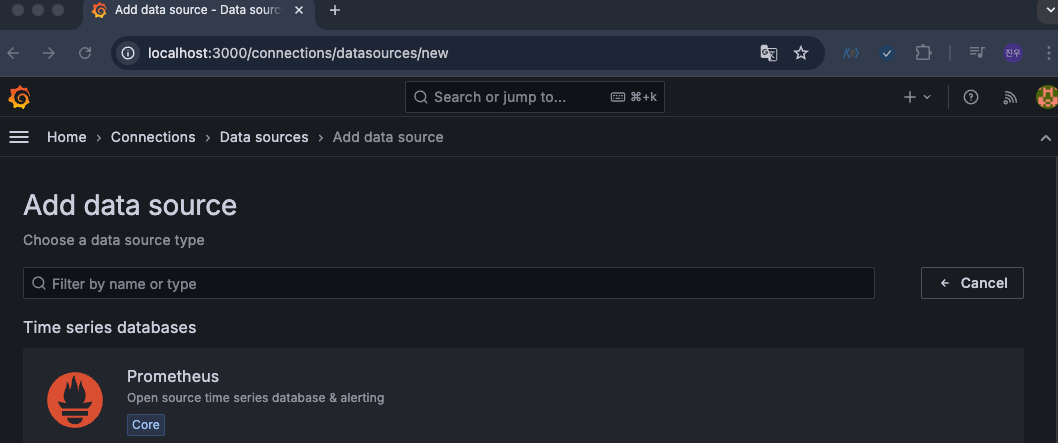The height and width of the screenshot is (443, 1058).
Task: Click the Add data source breadcrumb text
Action: [388, 137]
